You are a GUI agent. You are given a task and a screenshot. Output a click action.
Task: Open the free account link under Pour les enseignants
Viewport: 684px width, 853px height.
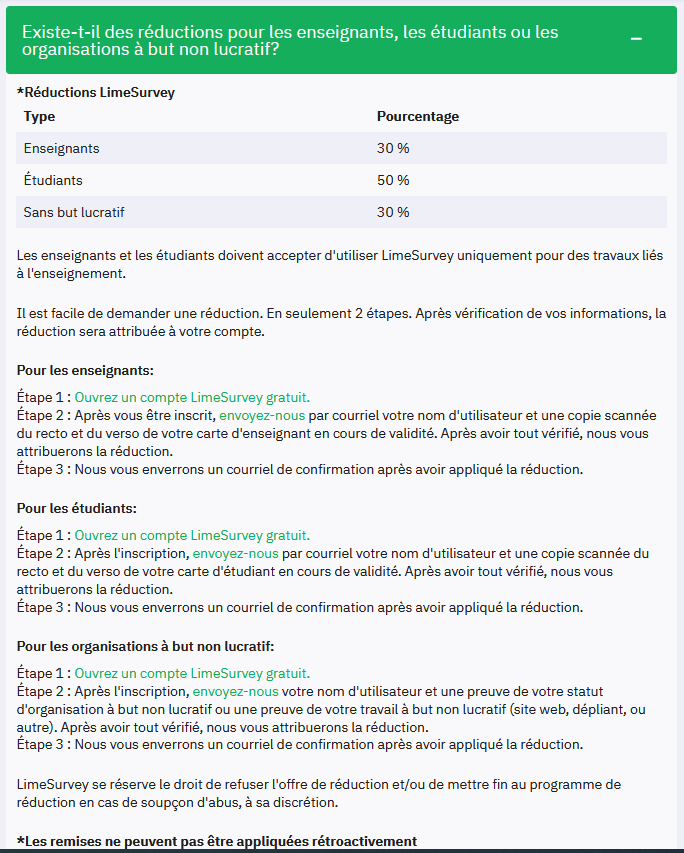(192, 397)
